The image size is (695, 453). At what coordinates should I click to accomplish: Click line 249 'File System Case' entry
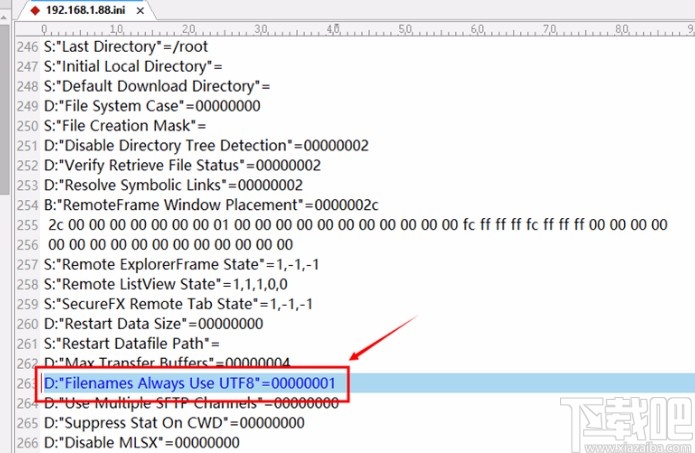pyautogui.click(x=152, y=106)
